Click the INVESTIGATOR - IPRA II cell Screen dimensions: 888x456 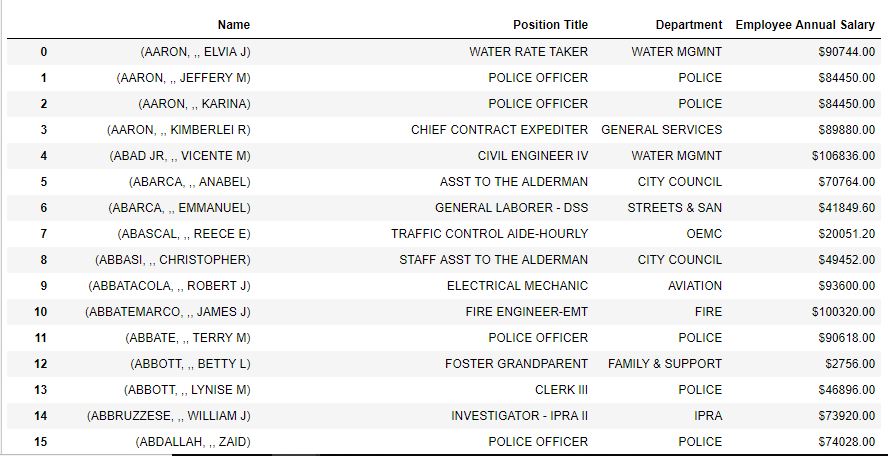(x=519, y=416)
